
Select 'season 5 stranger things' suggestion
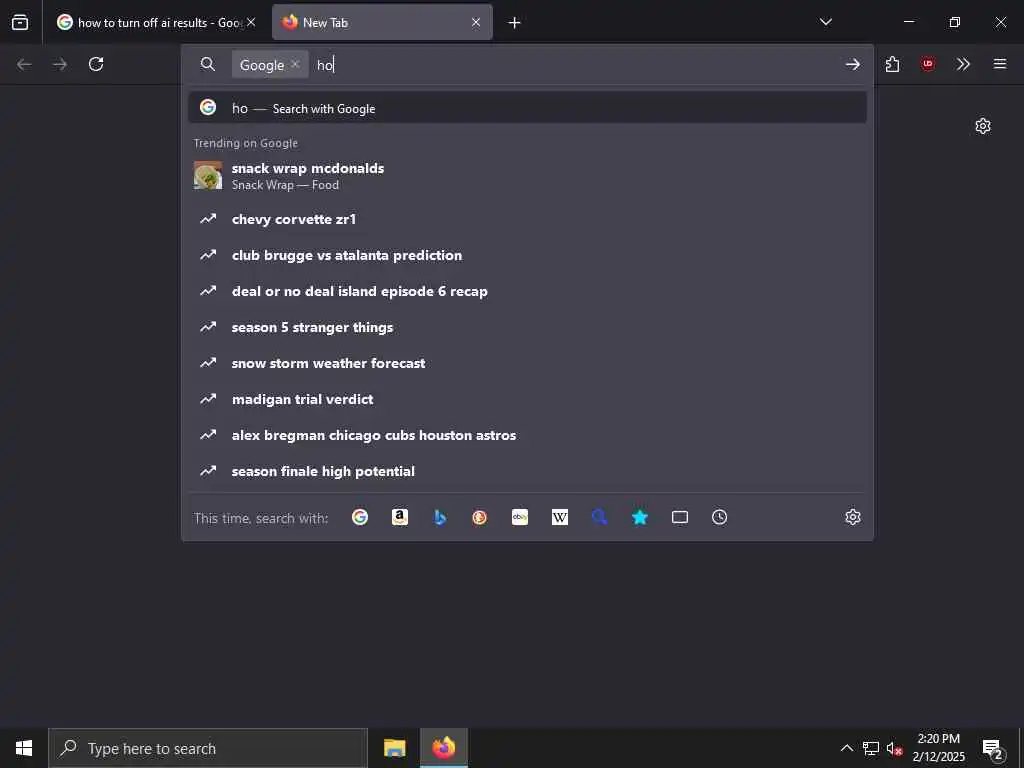pos(528,327)
